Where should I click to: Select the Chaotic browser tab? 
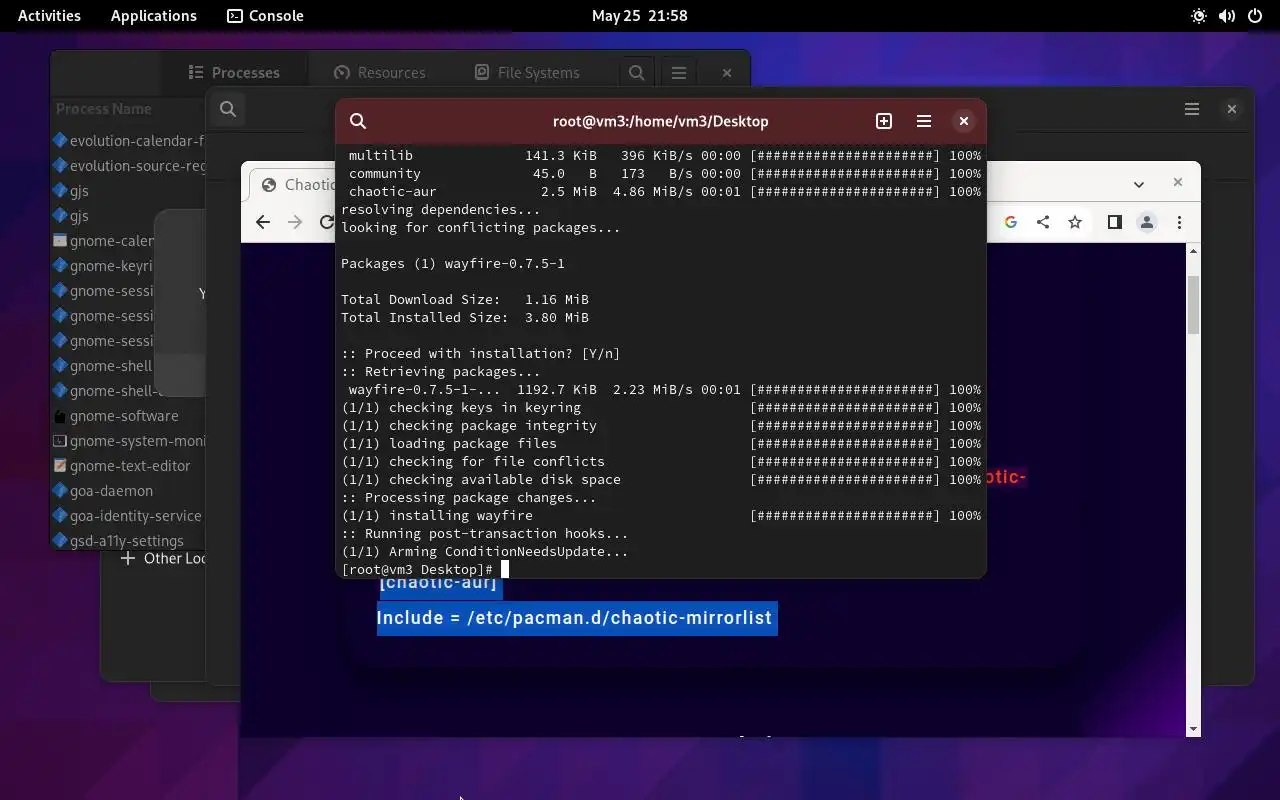click(x=294, y=185)
